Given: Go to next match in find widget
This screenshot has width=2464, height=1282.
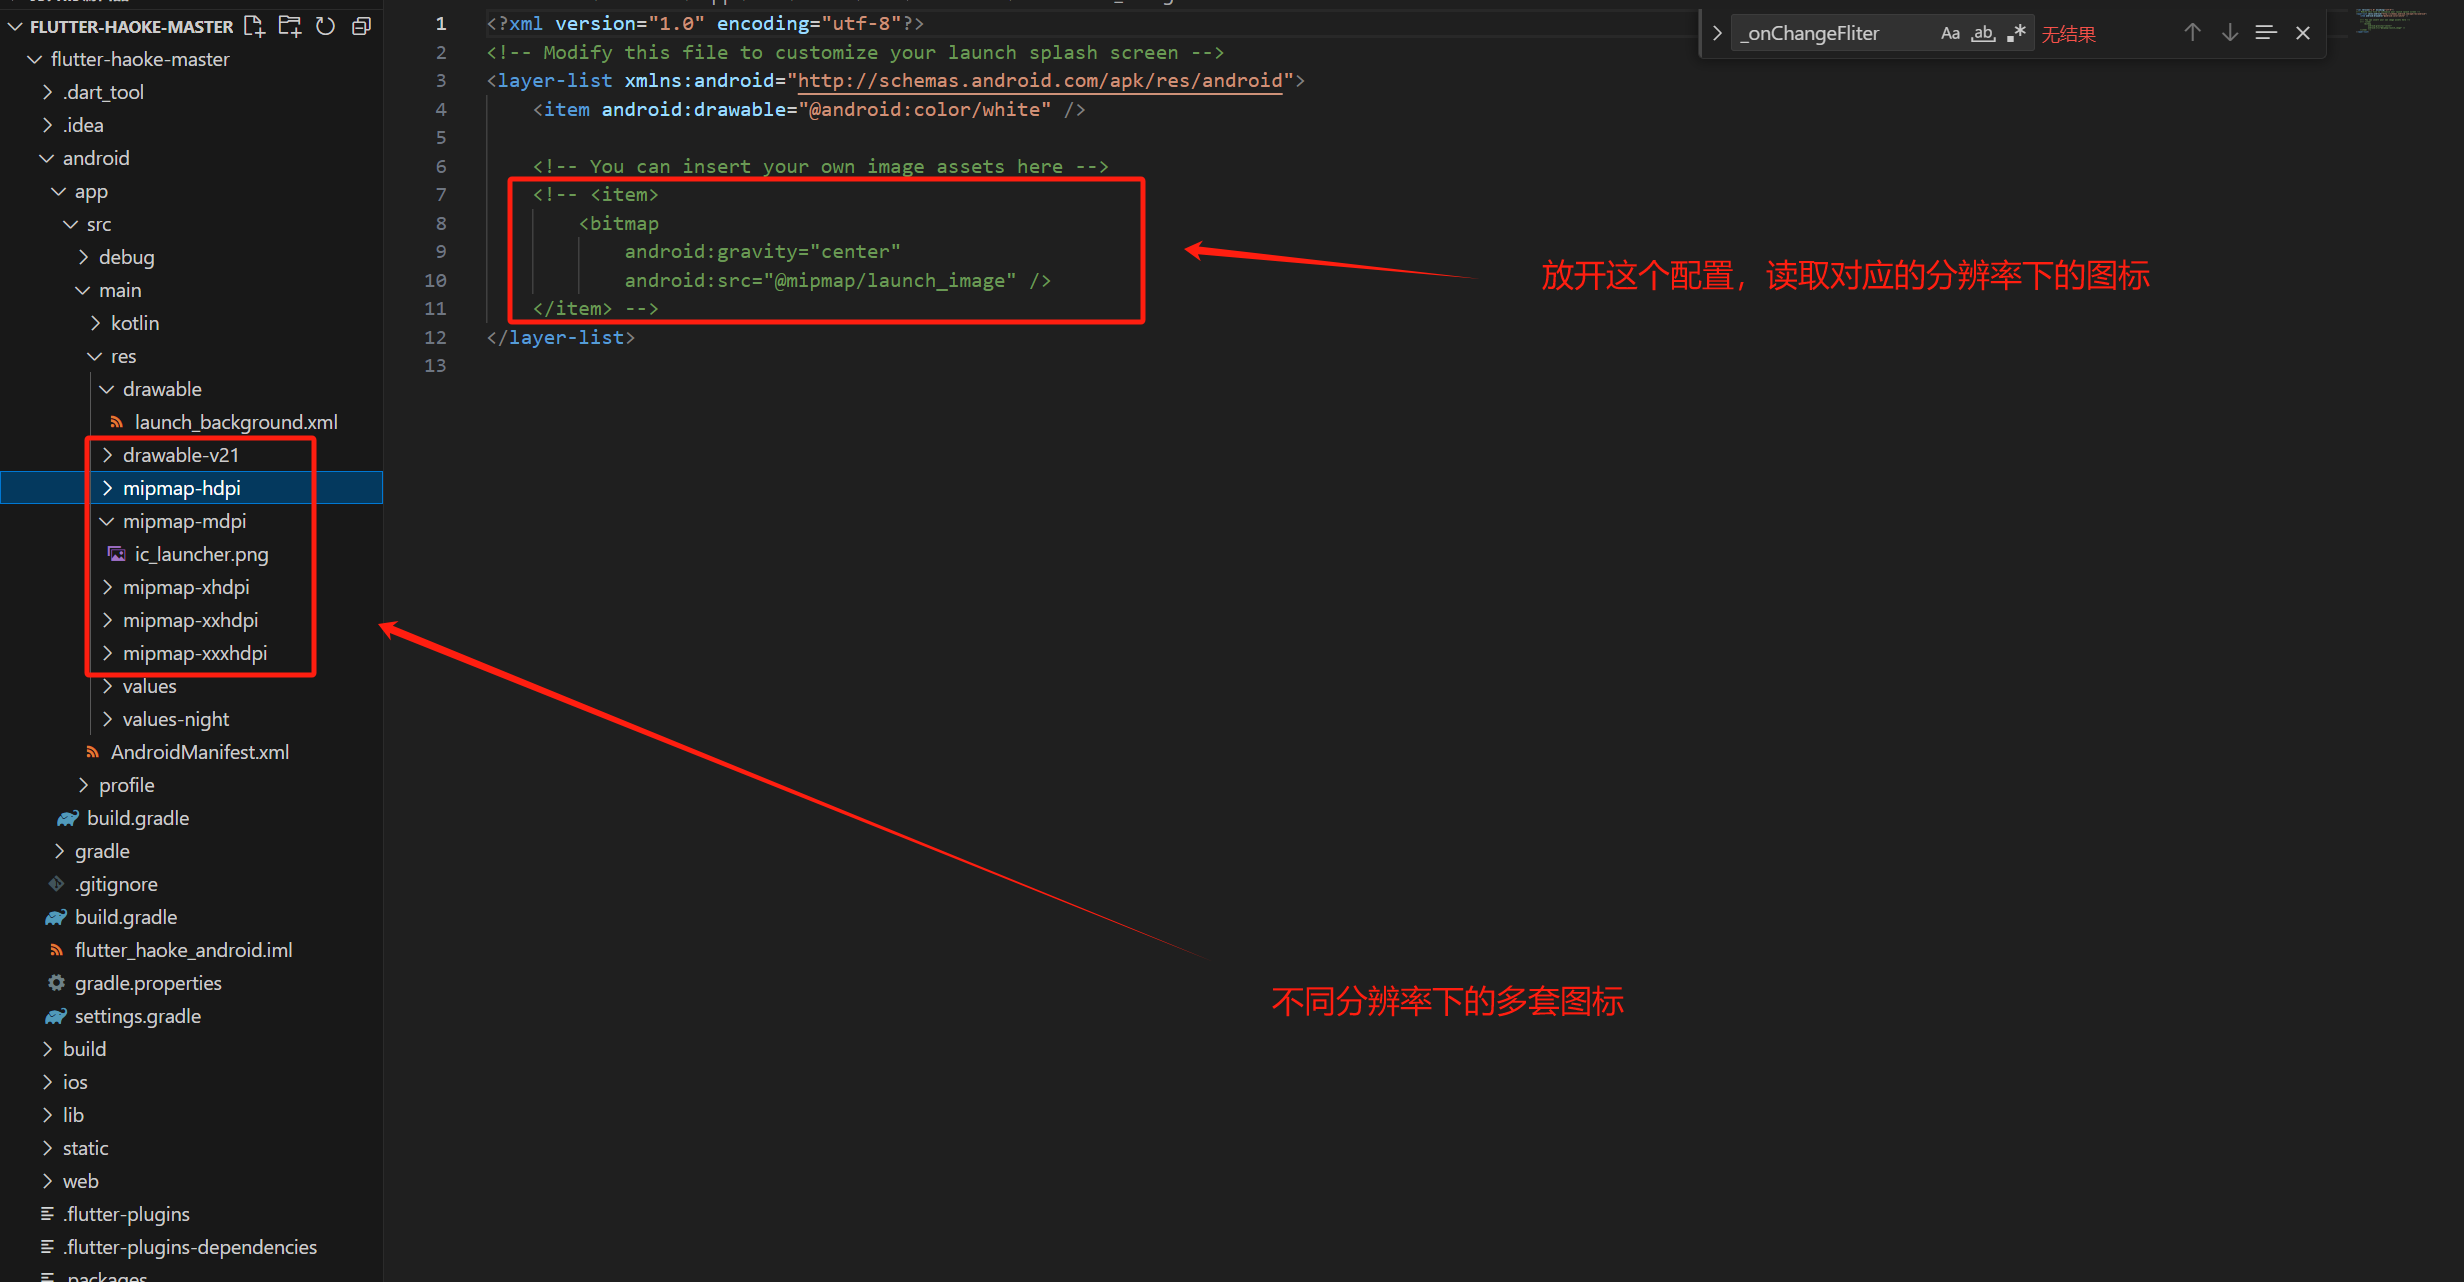Looking at the screenshot, I should [2230, 33].
